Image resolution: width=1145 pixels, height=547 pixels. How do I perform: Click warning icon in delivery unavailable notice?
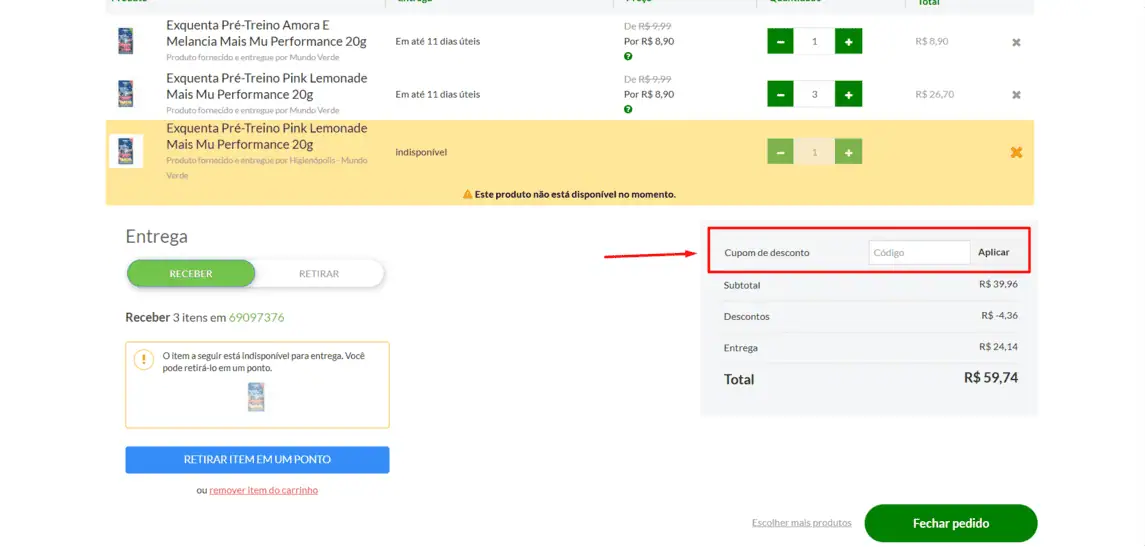click(x=144, y=359)
